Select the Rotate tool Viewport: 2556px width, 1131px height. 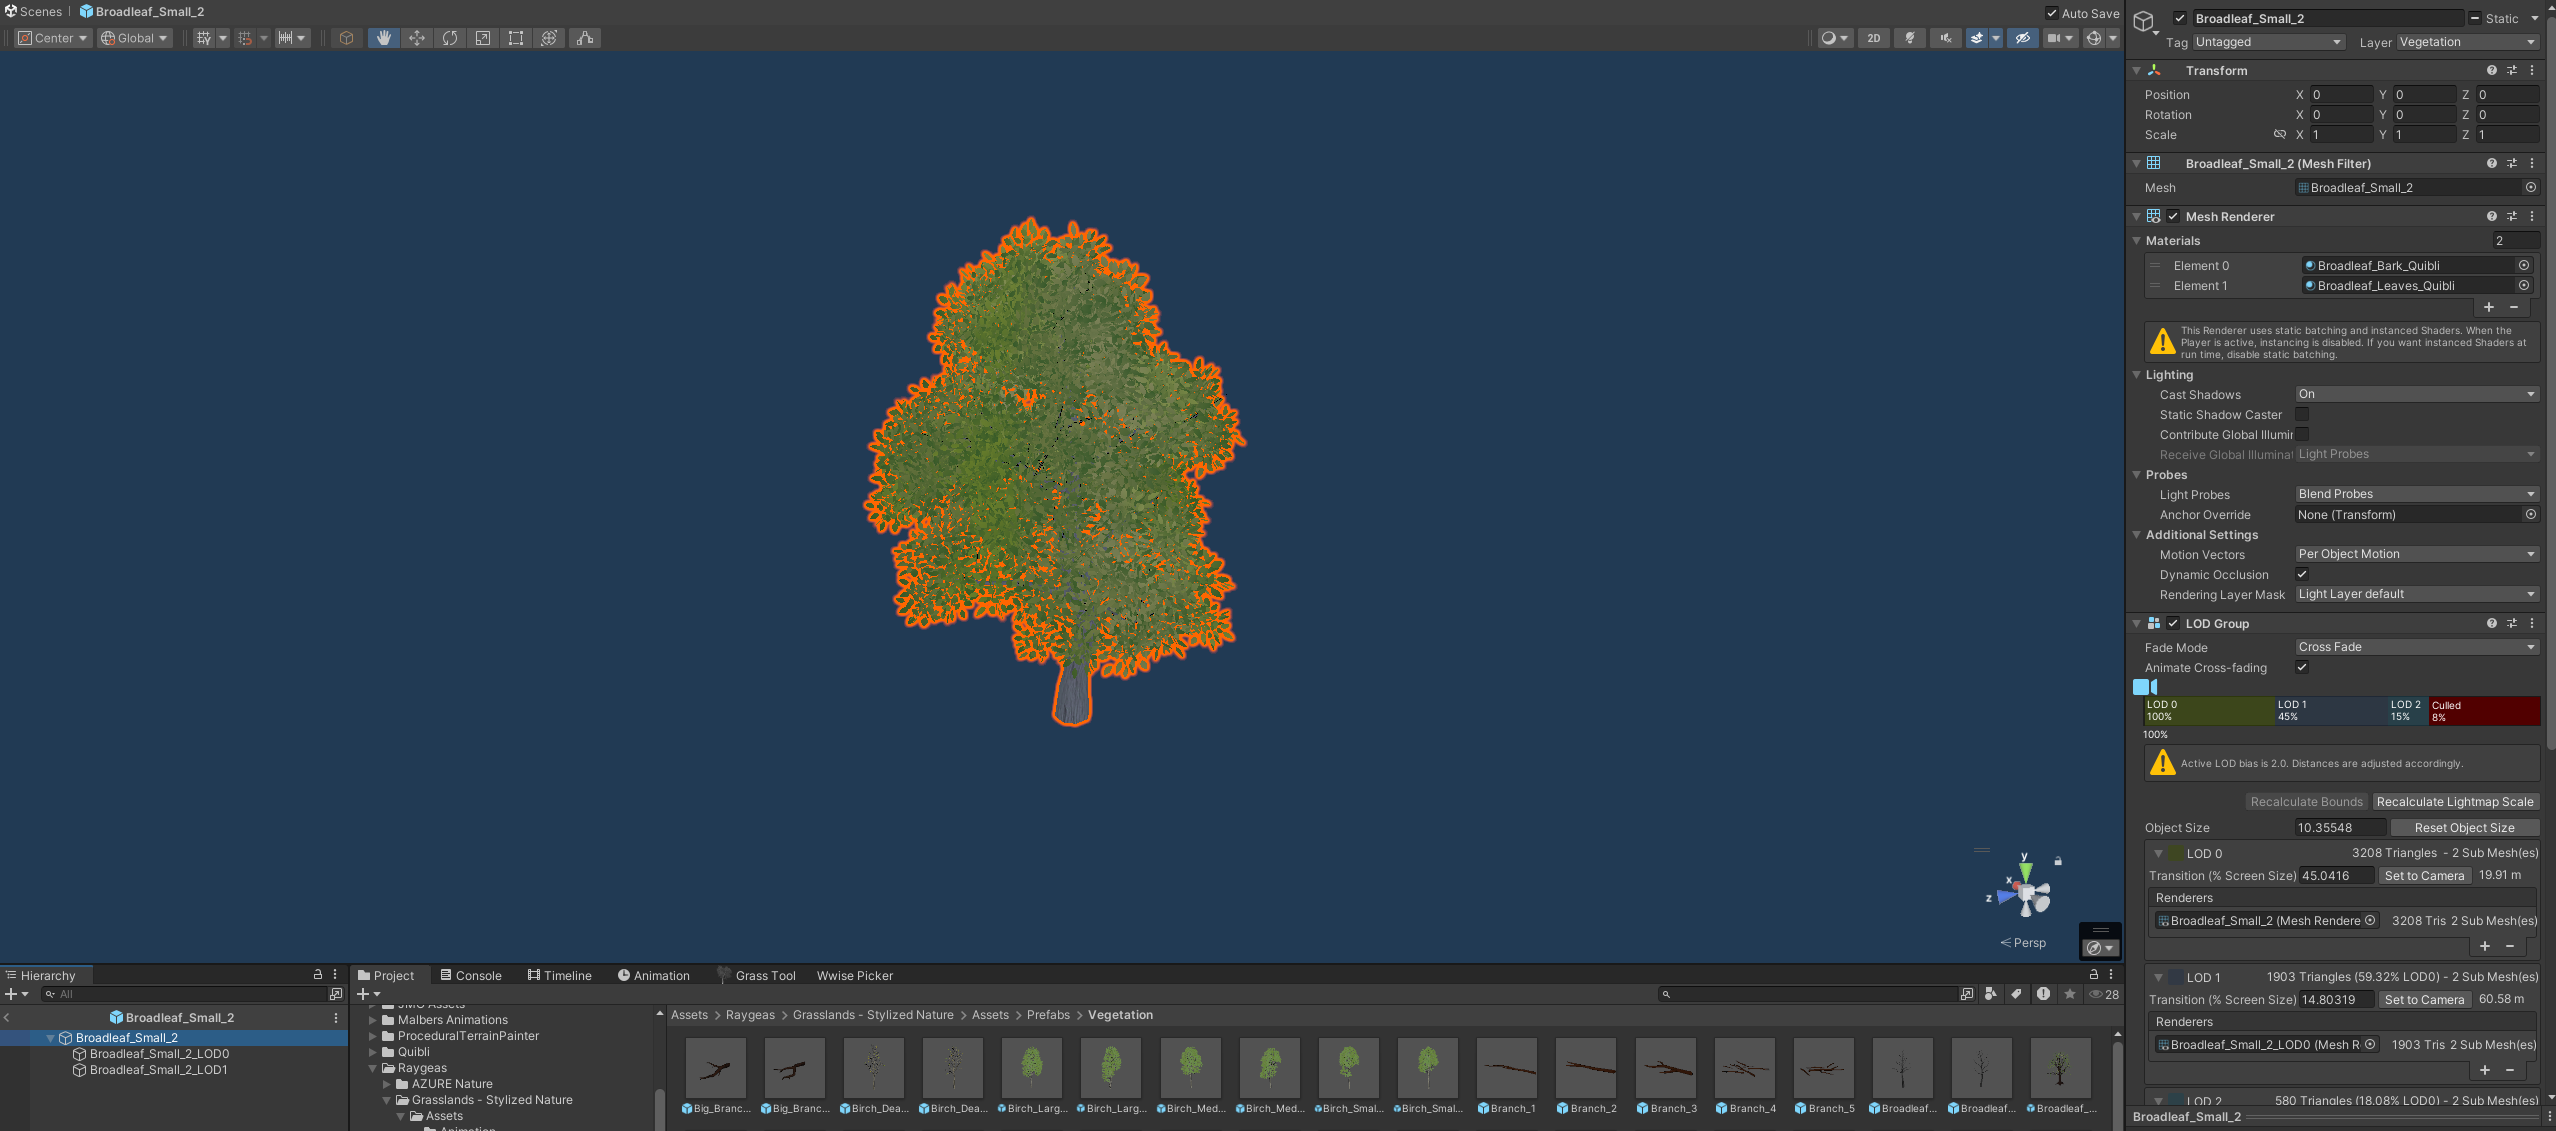pos(450,38)
